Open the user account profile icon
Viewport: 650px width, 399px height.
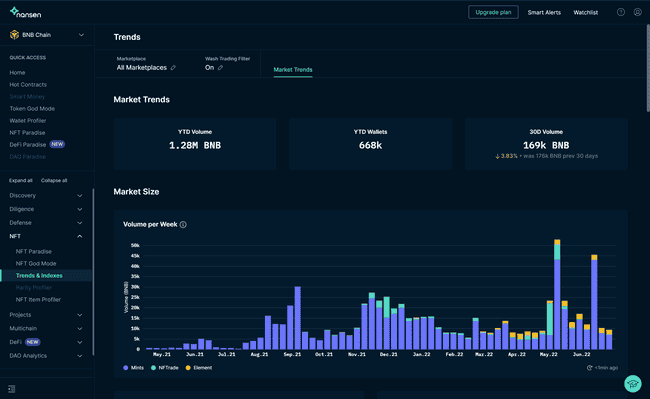click(x=638, y=12)
